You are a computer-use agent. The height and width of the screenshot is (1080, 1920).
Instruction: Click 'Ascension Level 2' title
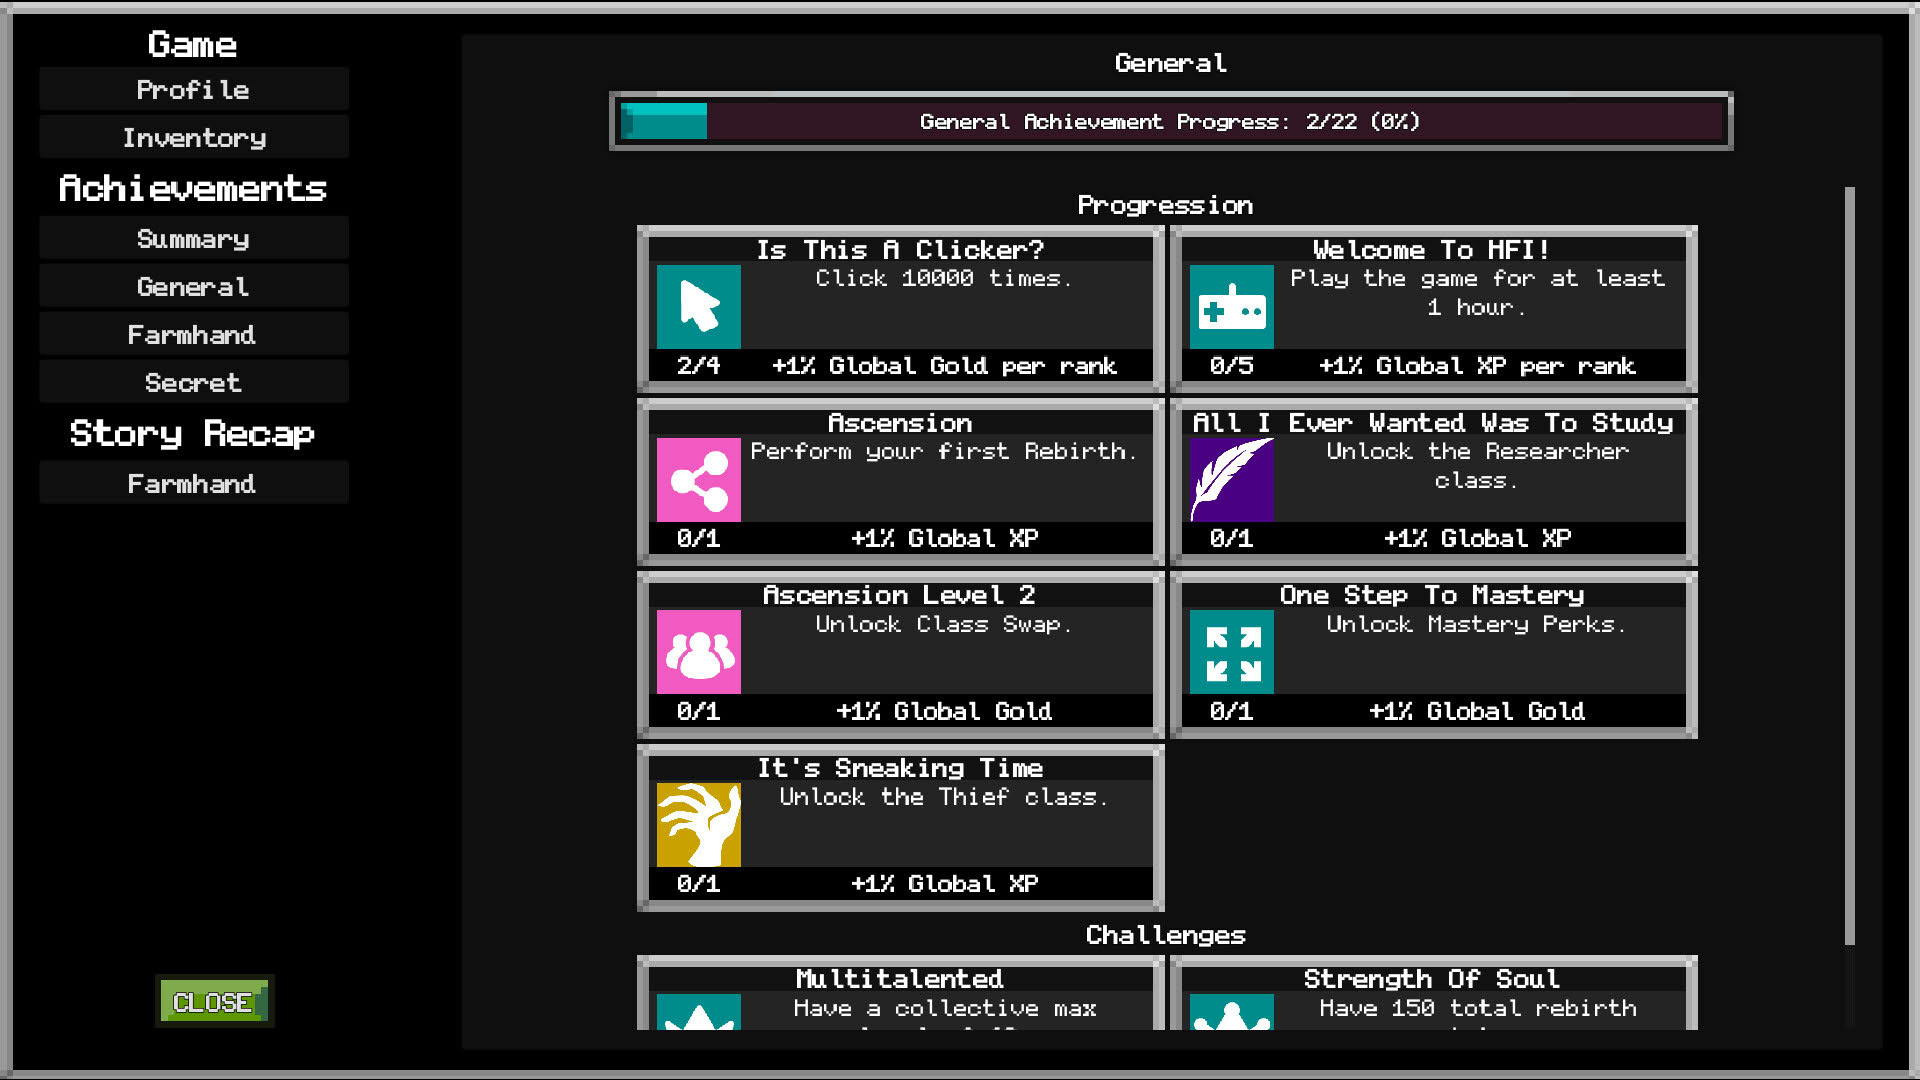[899, 594]
